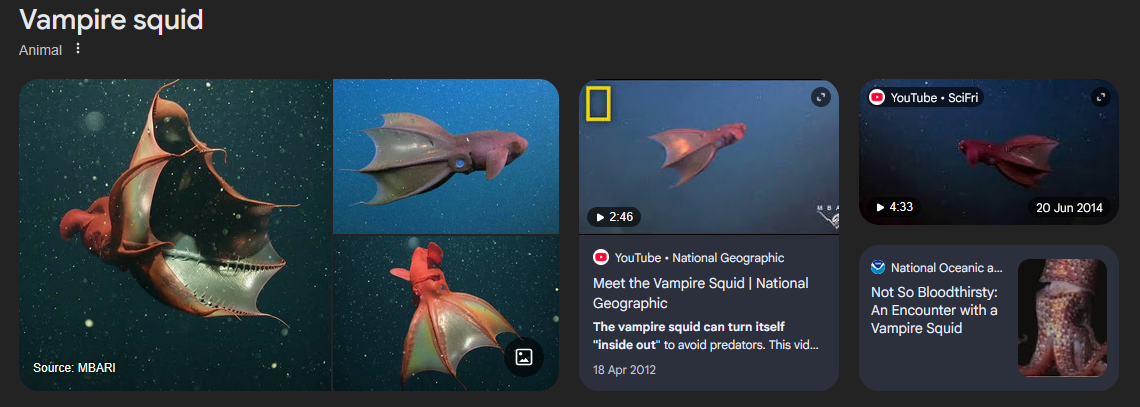Click the YouTube icon beside National Geographic
1140x407 pixels.
[601, 257]
